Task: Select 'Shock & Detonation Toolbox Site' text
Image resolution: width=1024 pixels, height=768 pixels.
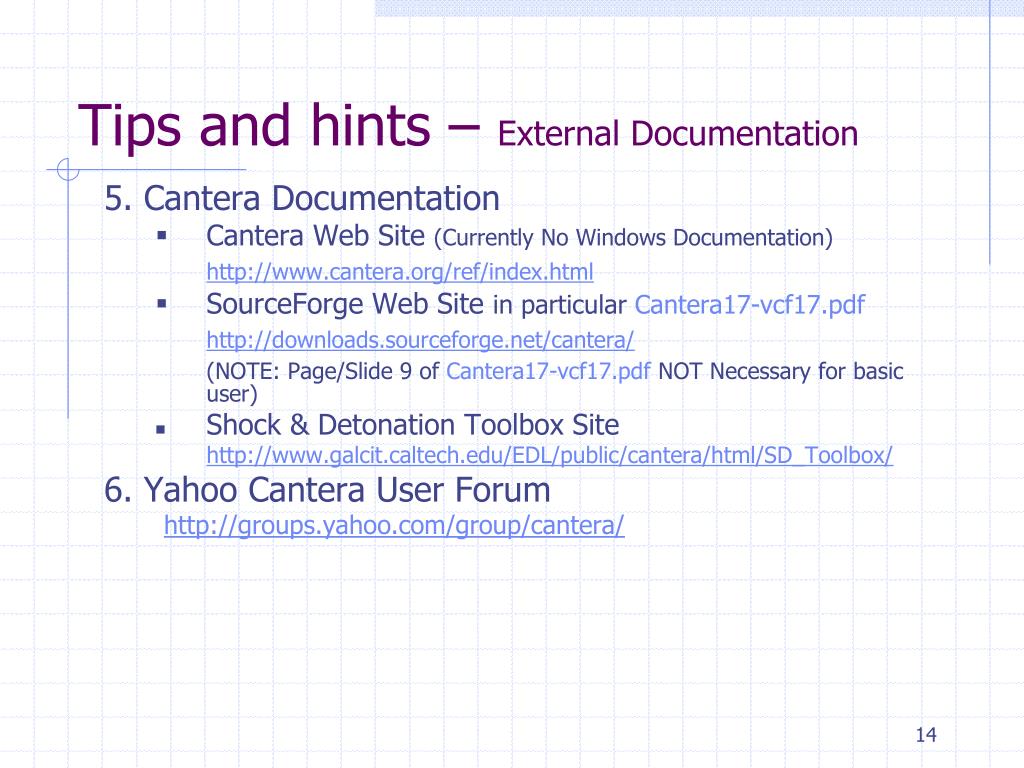Action: coord(413,425)
